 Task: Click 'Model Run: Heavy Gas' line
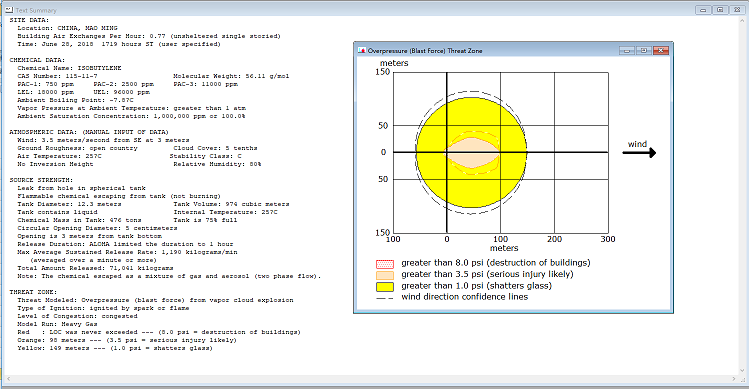57,324
